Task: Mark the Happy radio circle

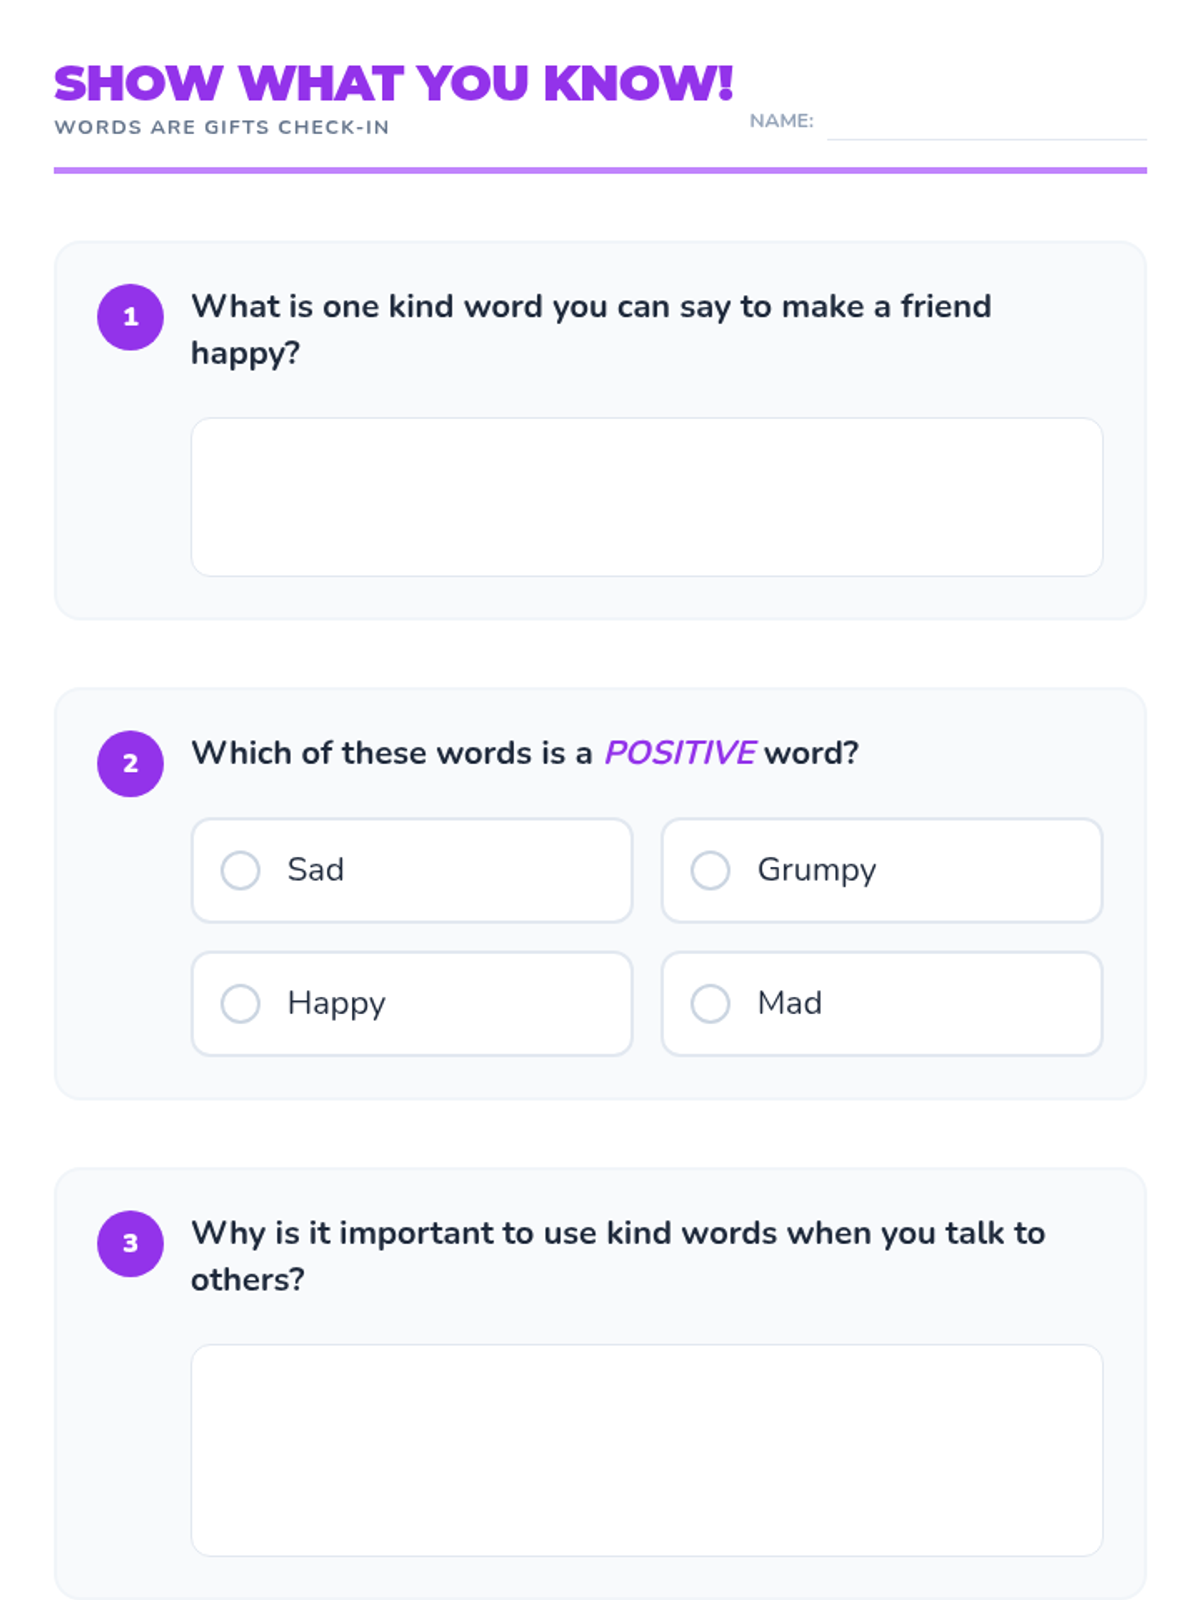Action: pyautogui.click(x=240, y=1003)
